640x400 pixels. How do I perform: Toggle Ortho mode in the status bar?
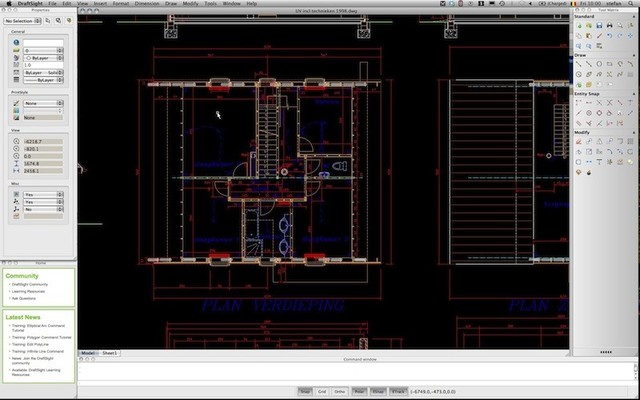(340, 391)
